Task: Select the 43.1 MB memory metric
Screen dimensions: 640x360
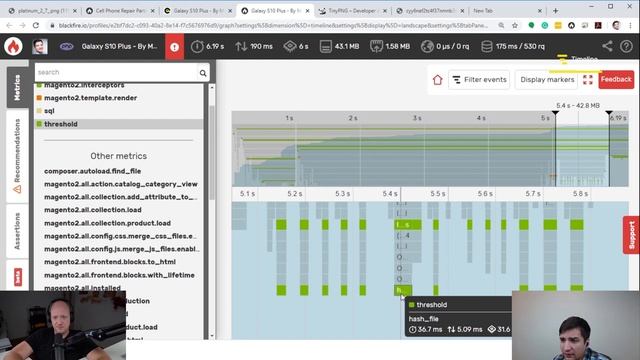Action: (339, 47)
